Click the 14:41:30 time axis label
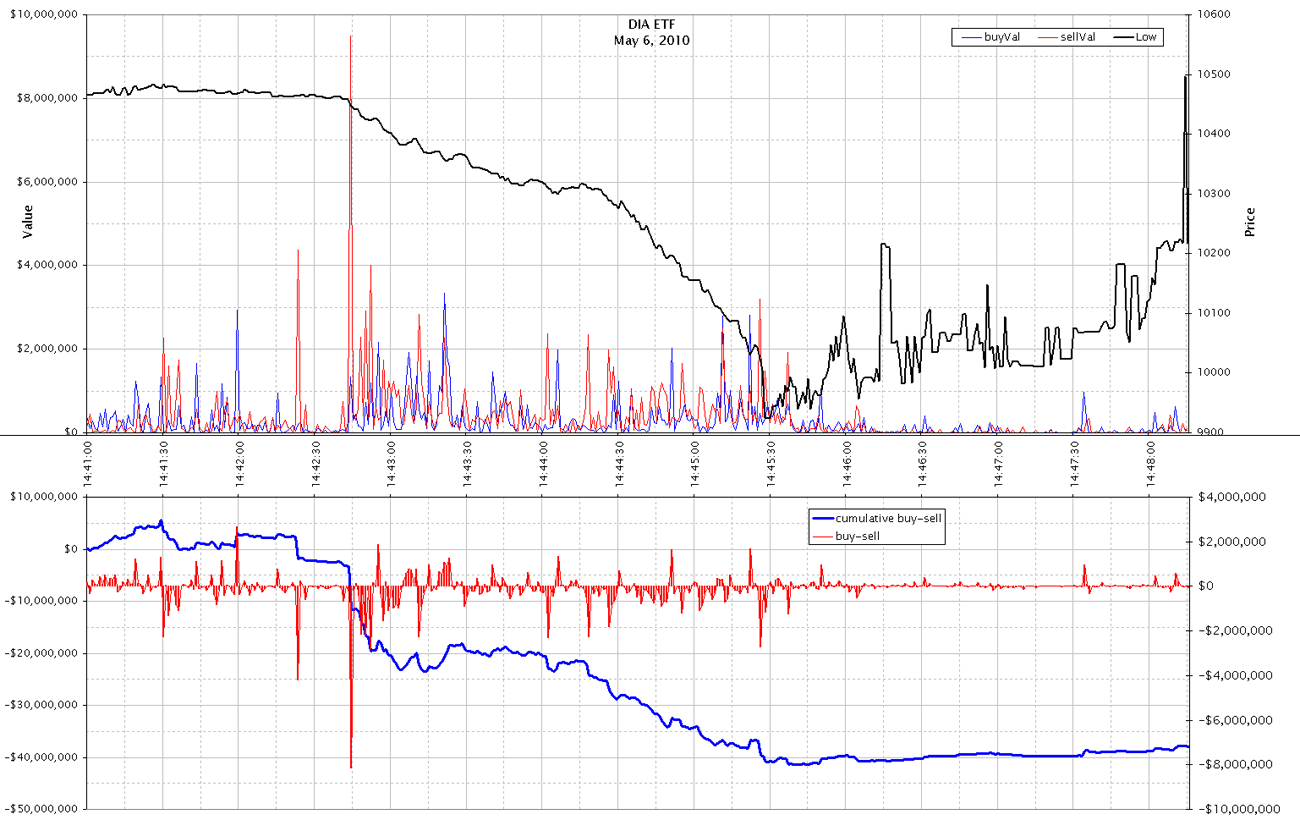1300x831 pixels. coord(164,464)
